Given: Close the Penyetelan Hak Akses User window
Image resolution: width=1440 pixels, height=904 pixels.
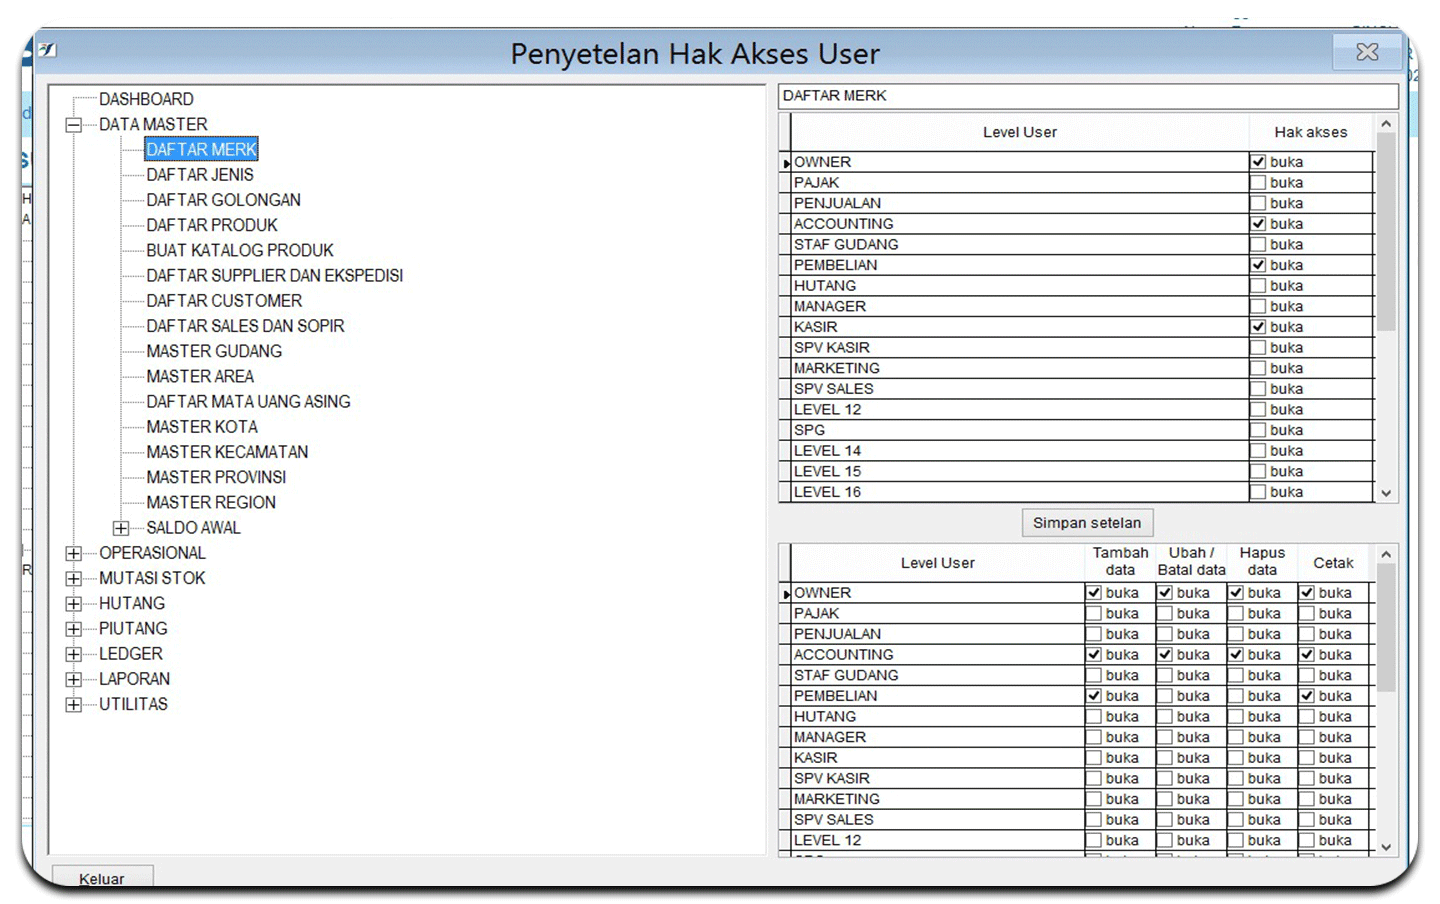Looking at the screenshot, I should (x=1367, y=52).
